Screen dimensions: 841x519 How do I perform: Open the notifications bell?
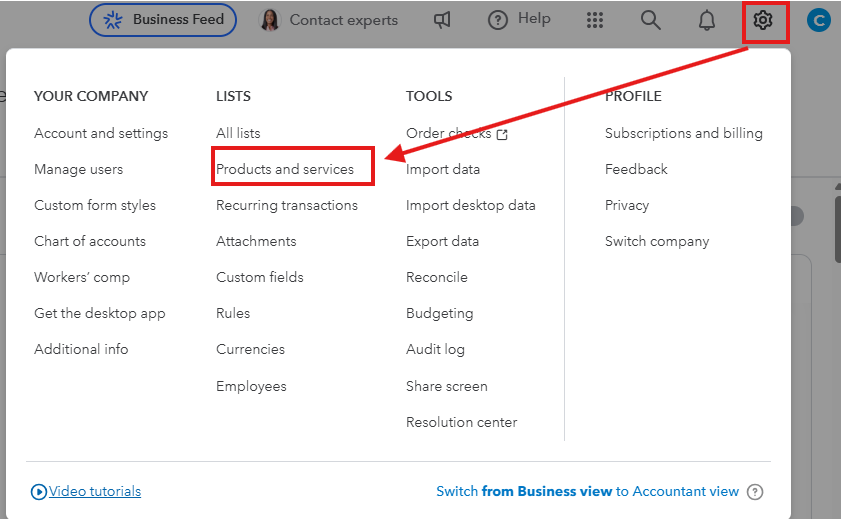707,20
